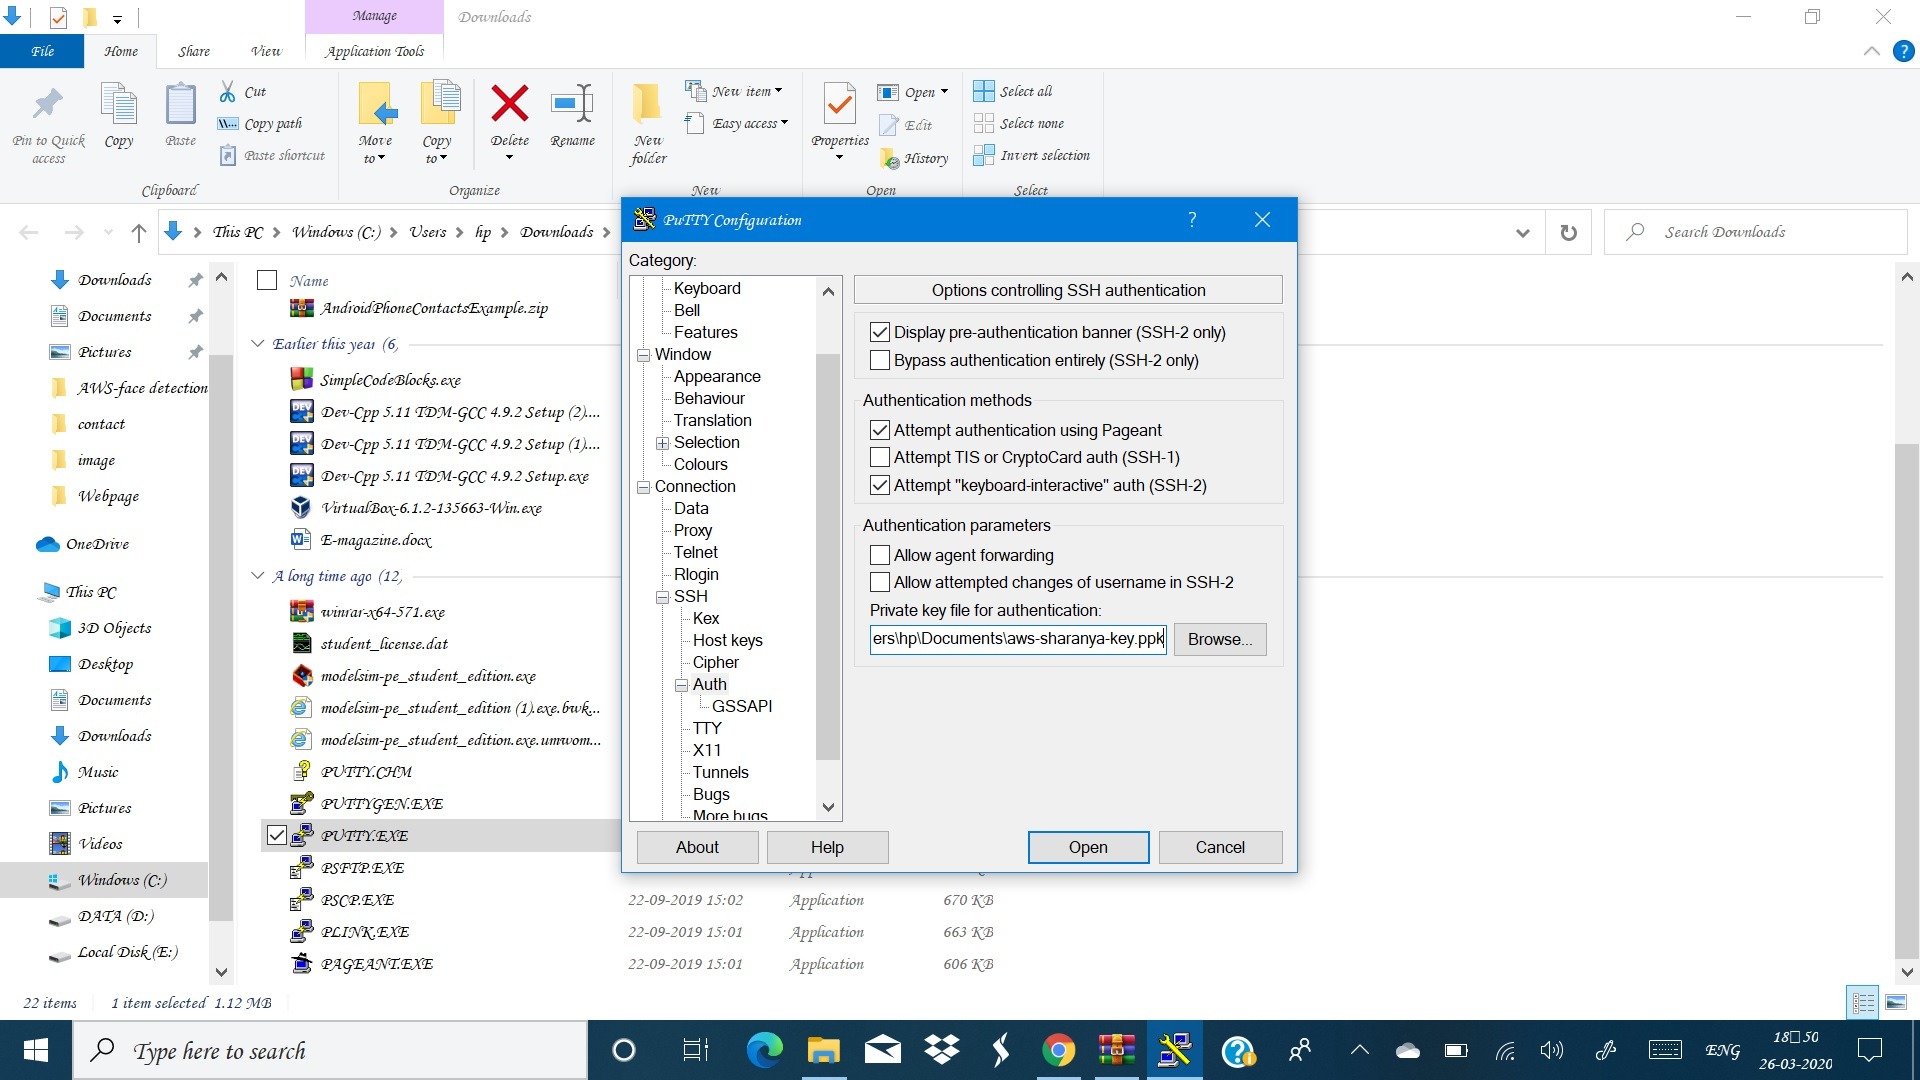
Task: Click the PAGEANT.EXE file icon
Action: click(x=301, y=963)
